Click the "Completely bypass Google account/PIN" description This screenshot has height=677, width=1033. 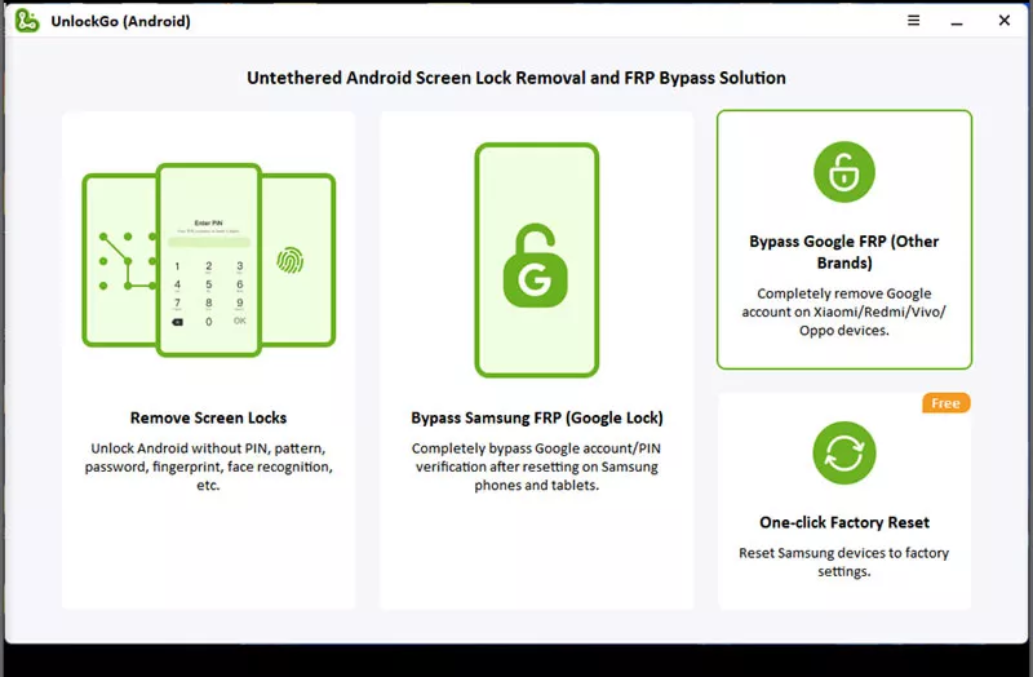coord(536,466)
